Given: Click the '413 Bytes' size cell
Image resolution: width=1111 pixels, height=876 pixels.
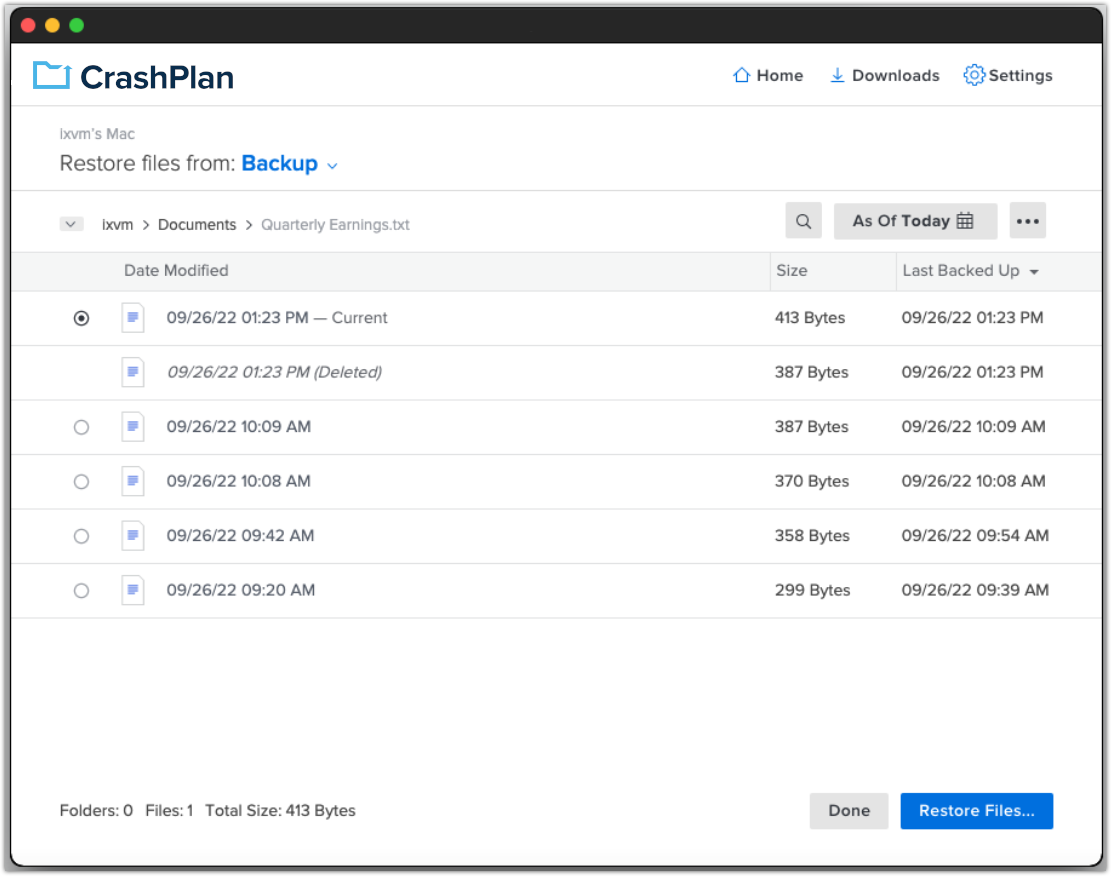Looking at the screenshot, I should coord(810,318).
